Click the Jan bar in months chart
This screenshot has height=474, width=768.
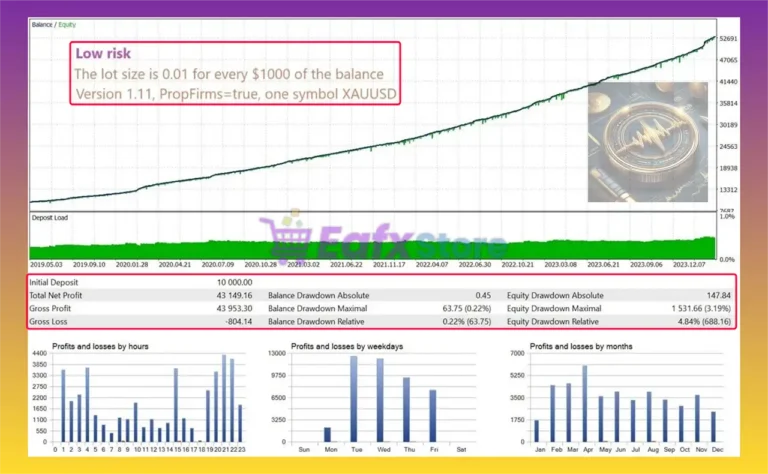(536, 431)
